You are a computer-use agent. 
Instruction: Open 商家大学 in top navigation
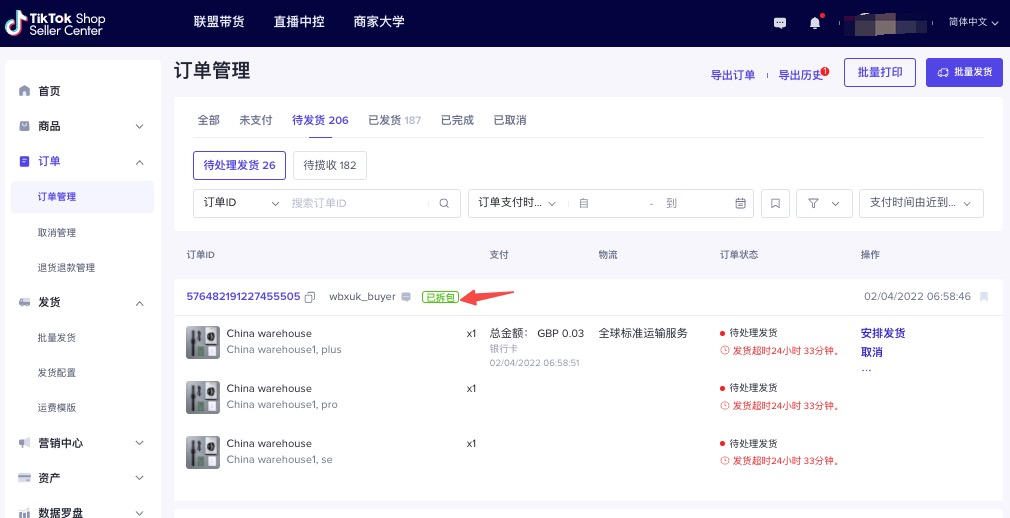(379, 22)
